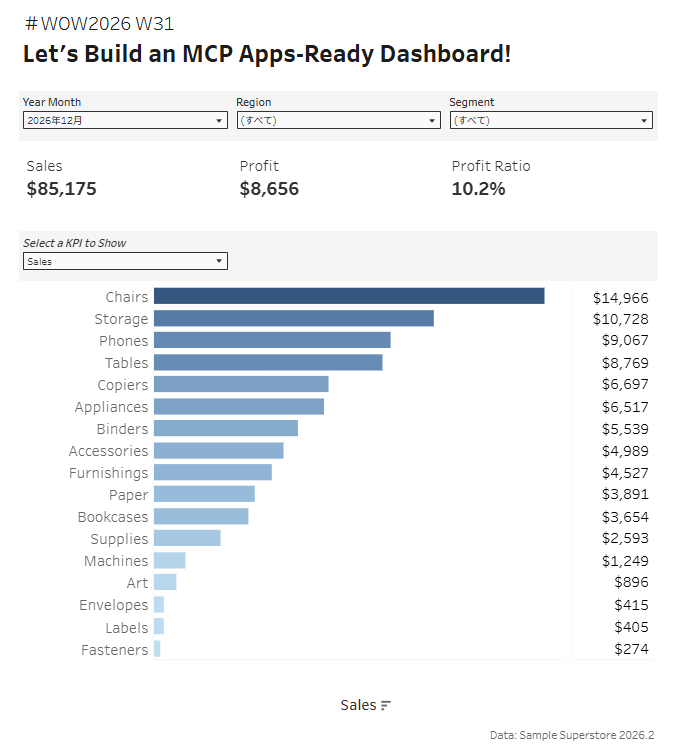Select the Chairs bar in the chart
Screen dimensions: 675x755
[x=349, y=296]
